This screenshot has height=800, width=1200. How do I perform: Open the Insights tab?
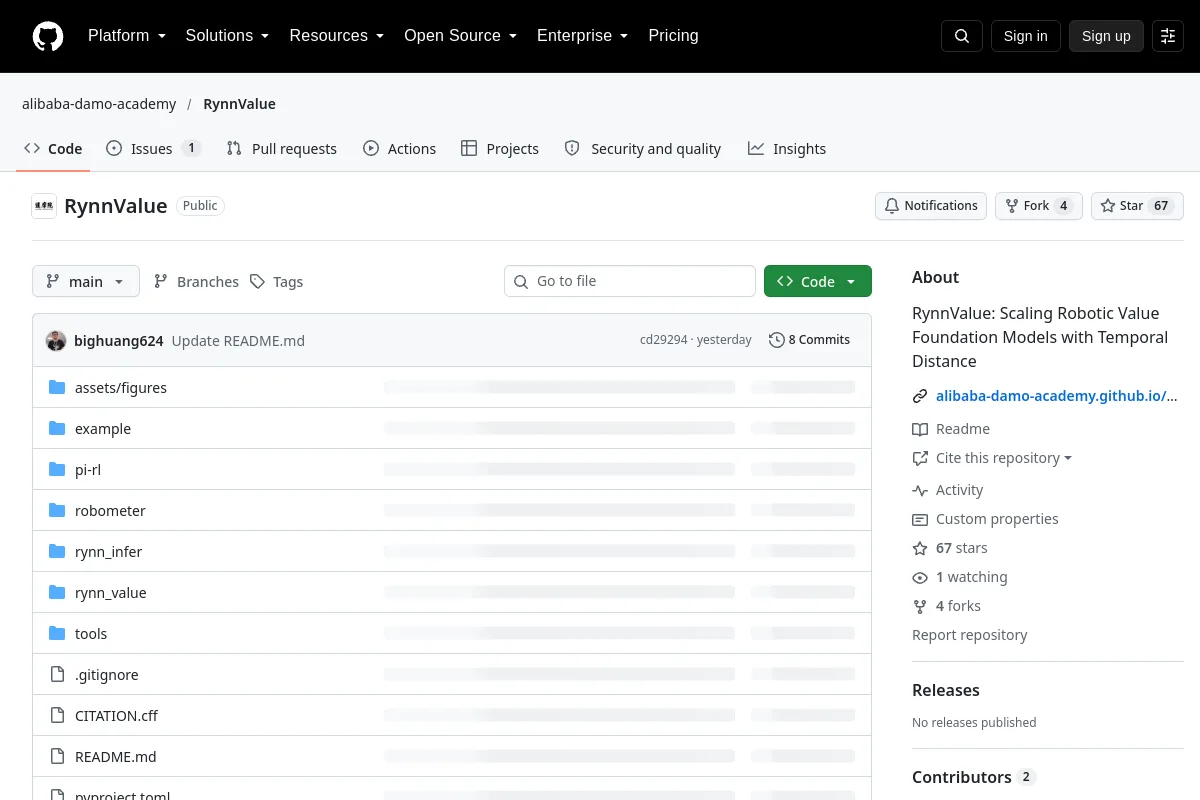pos(787,149)
